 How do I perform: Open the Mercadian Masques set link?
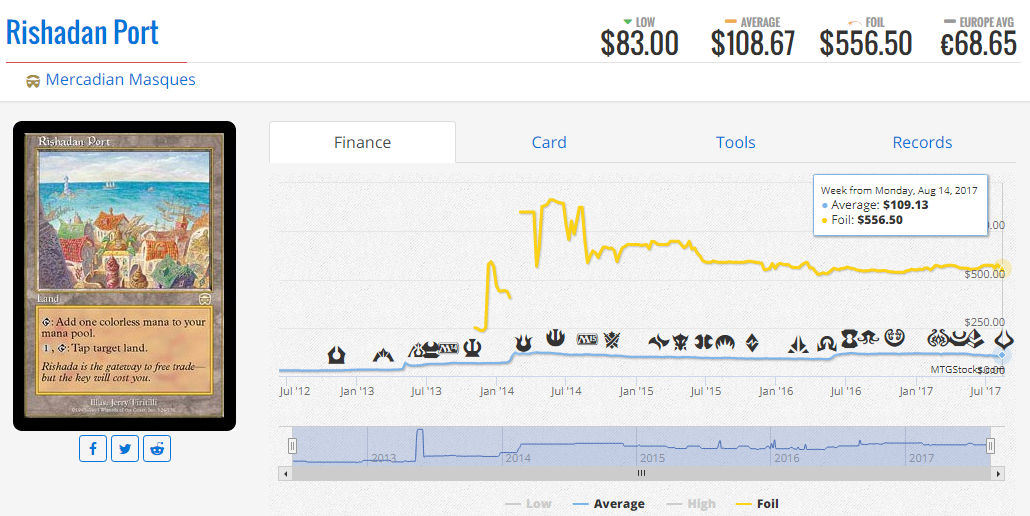point(120,79)
